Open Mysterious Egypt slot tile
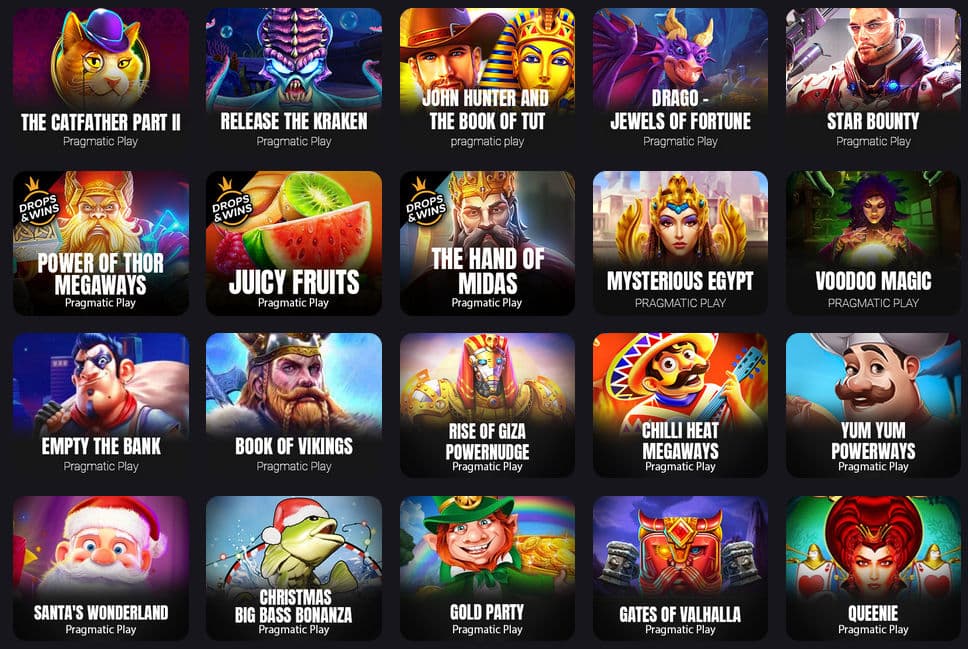The height and width of the screenshot is (649, 968). point(680,243)
